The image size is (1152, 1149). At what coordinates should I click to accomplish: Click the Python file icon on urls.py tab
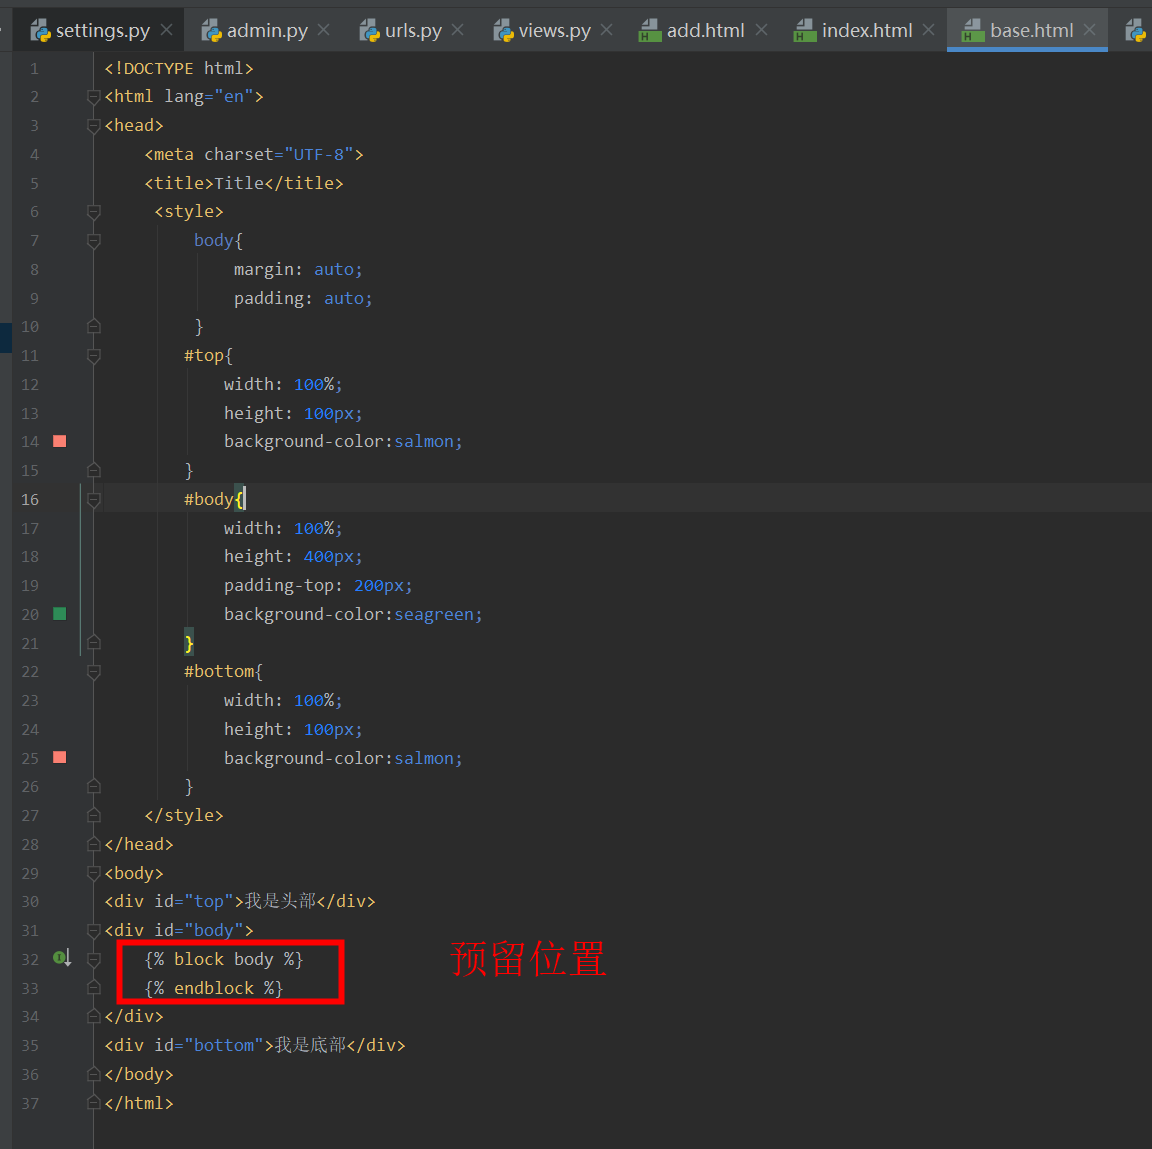tap(370, 30)
